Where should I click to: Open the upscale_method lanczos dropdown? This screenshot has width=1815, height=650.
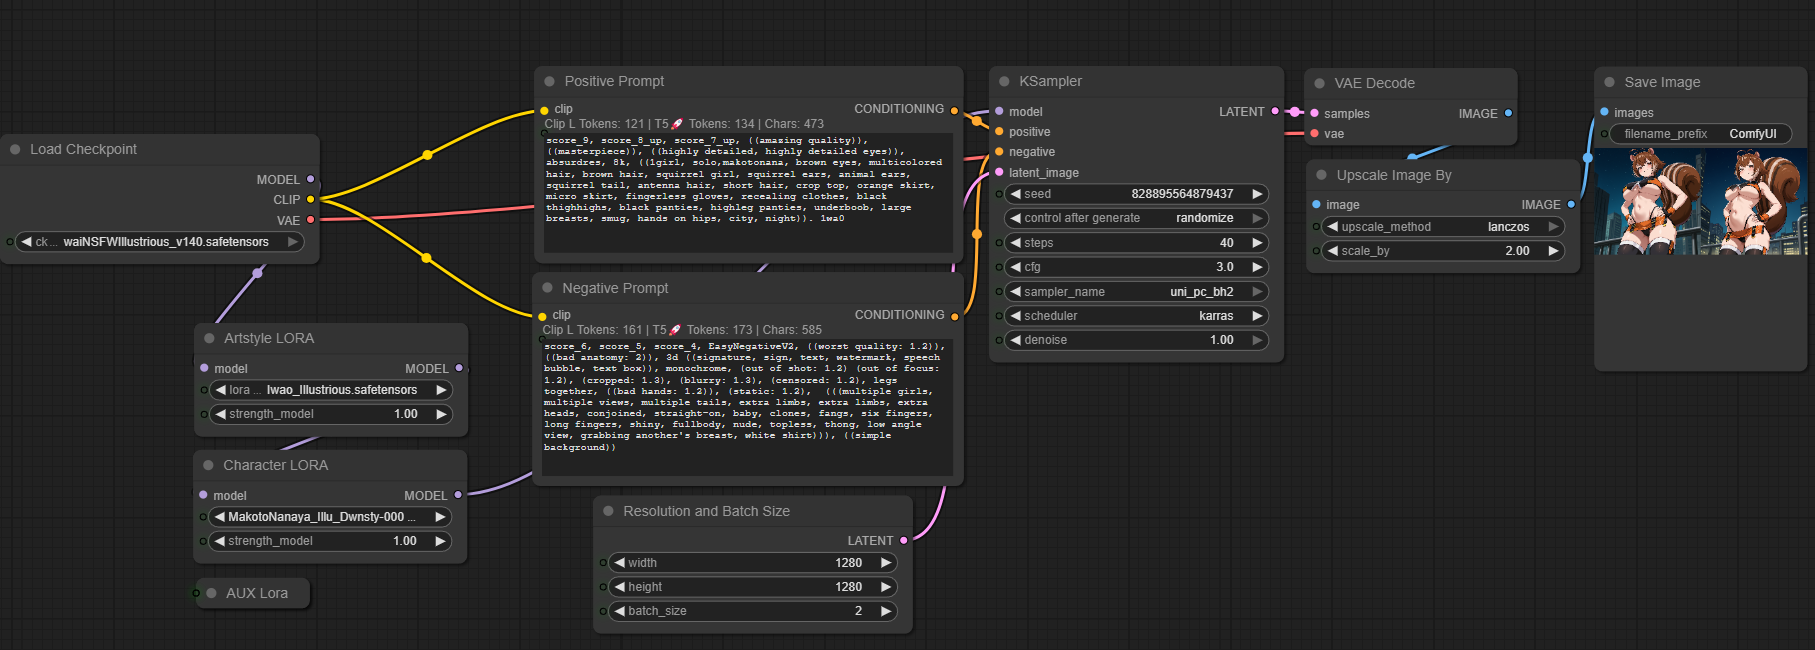(1443, 227)
